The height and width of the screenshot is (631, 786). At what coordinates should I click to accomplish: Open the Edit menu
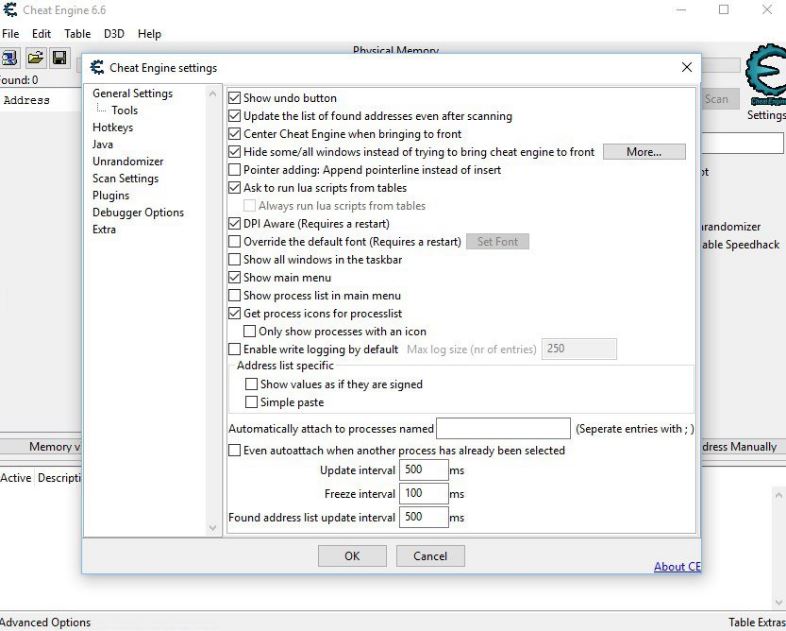click(x=41, y=34)
